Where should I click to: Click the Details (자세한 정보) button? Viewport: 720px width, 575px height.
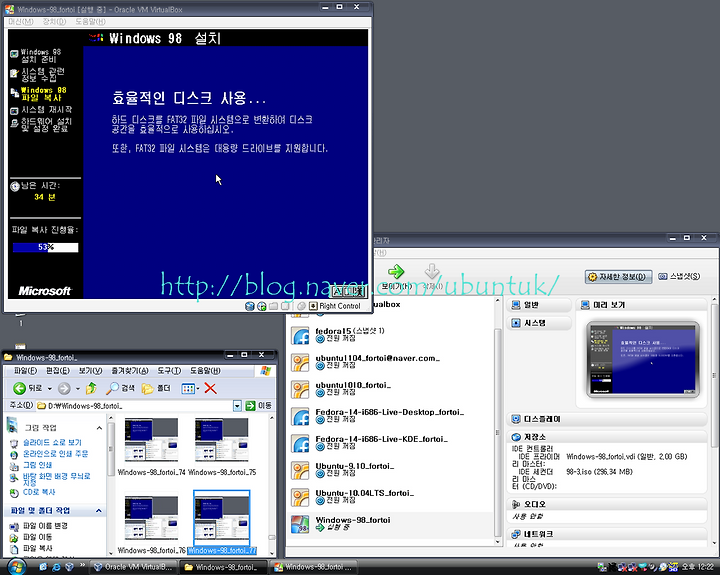pos(618,277)
